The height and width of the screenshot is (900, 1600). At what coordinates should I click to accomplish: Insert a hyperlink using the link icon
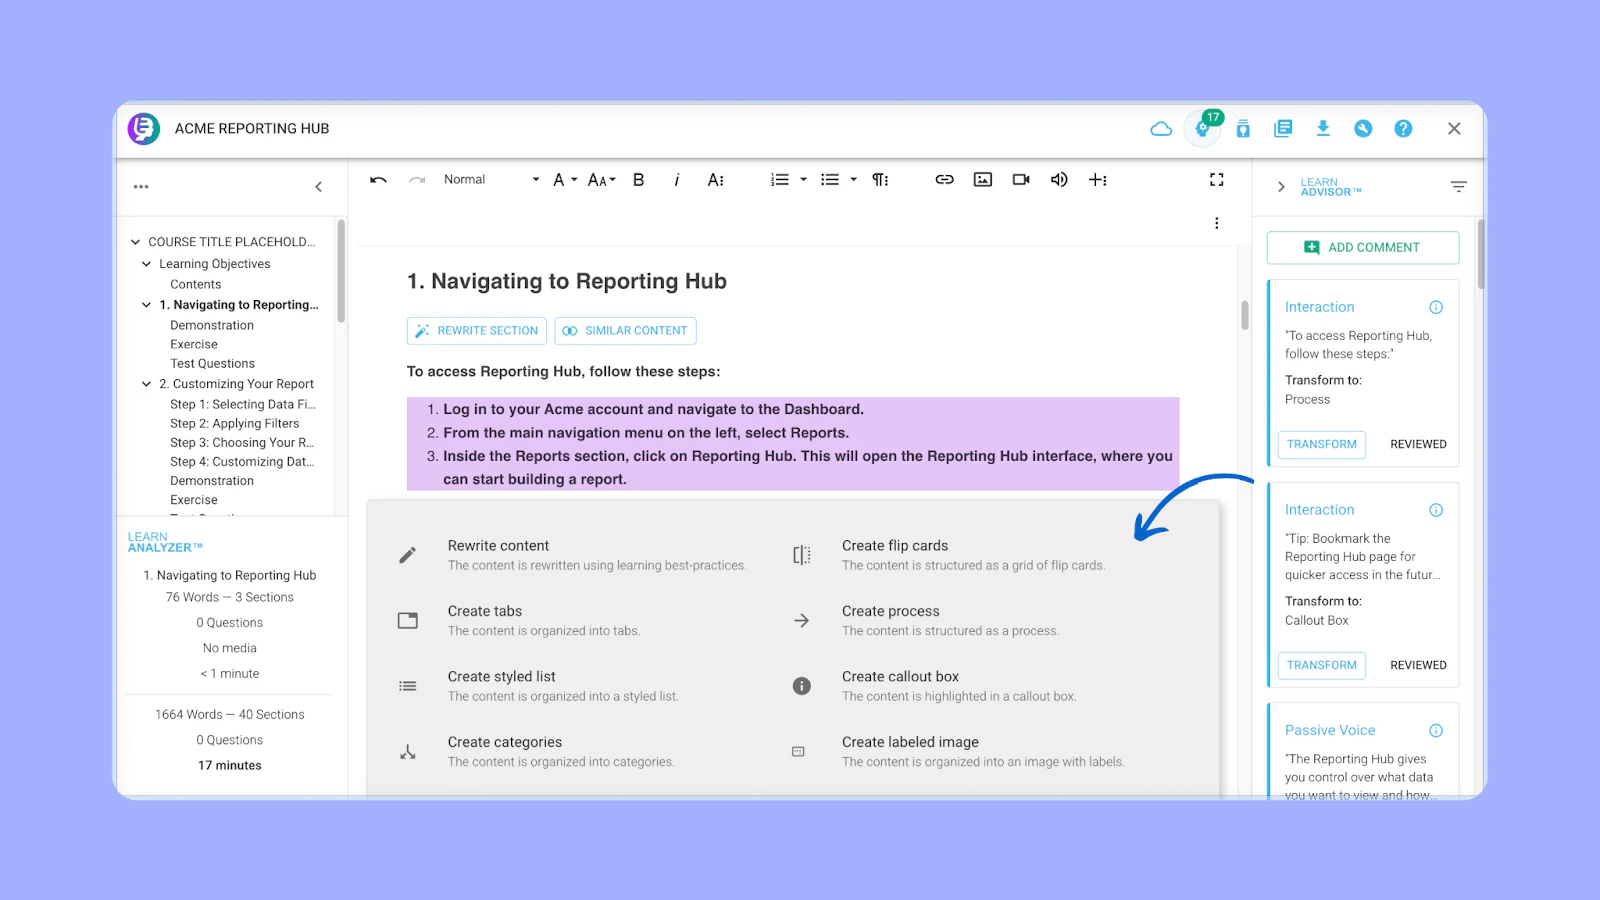coord(944,180)
